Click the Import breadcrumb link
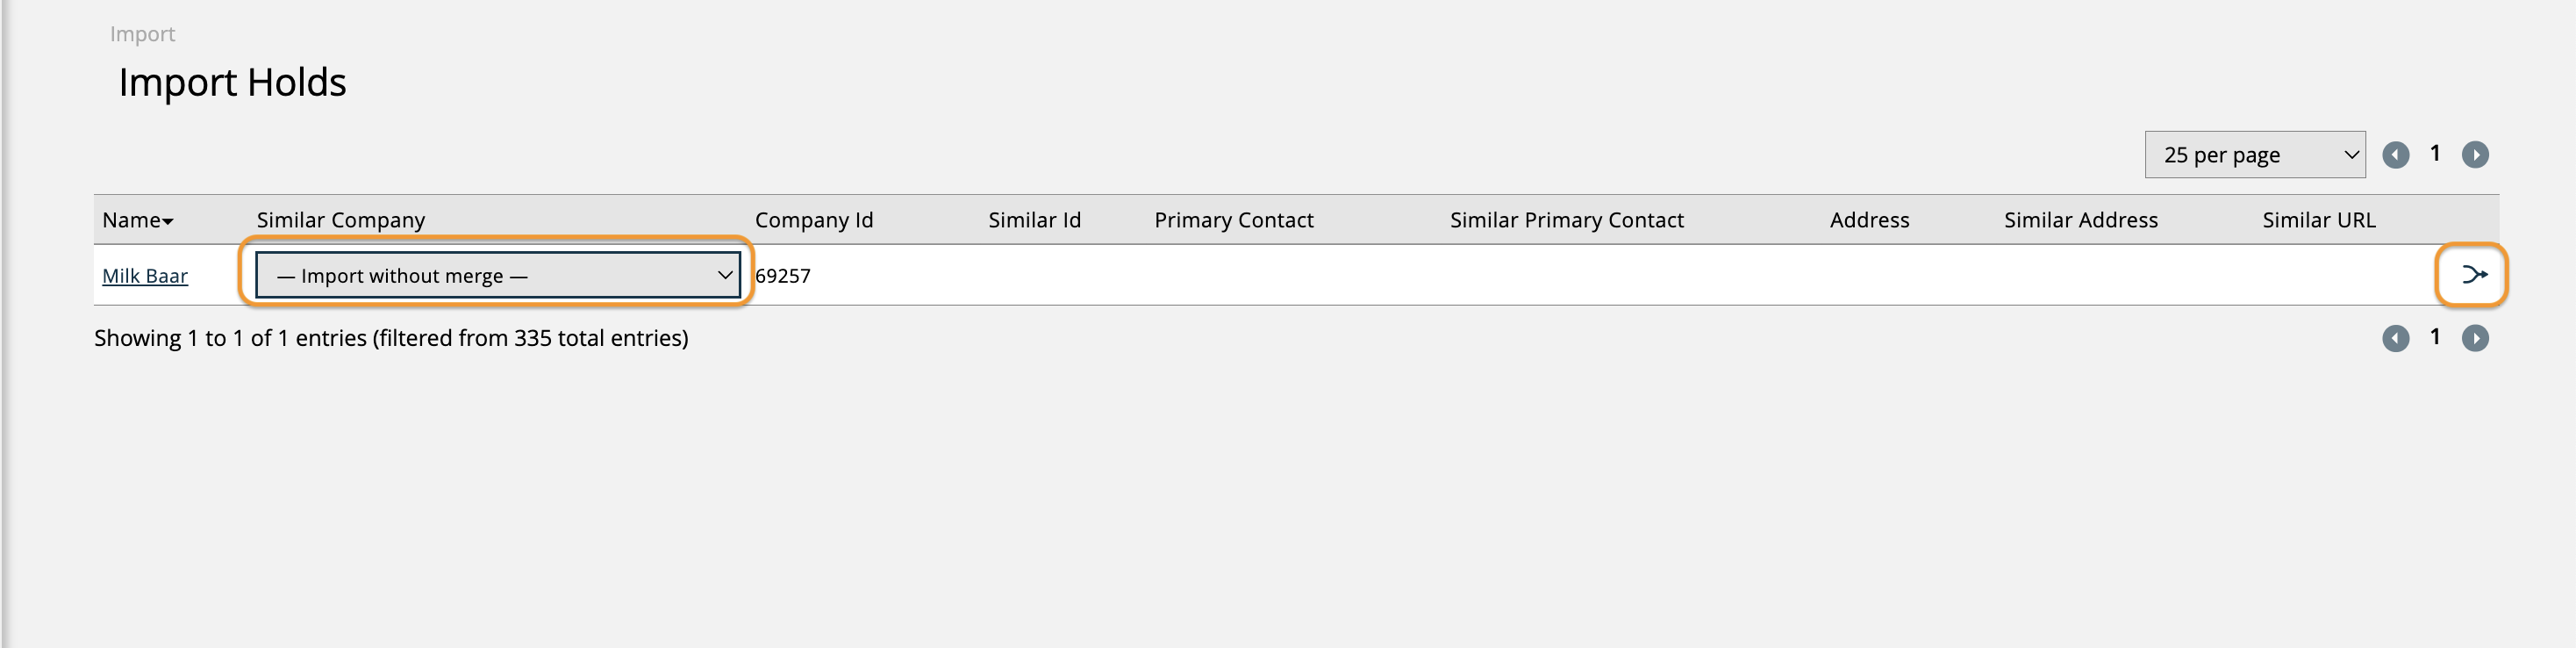Image resolution: width=2576 pixels, height=648 pixels. 142,34
